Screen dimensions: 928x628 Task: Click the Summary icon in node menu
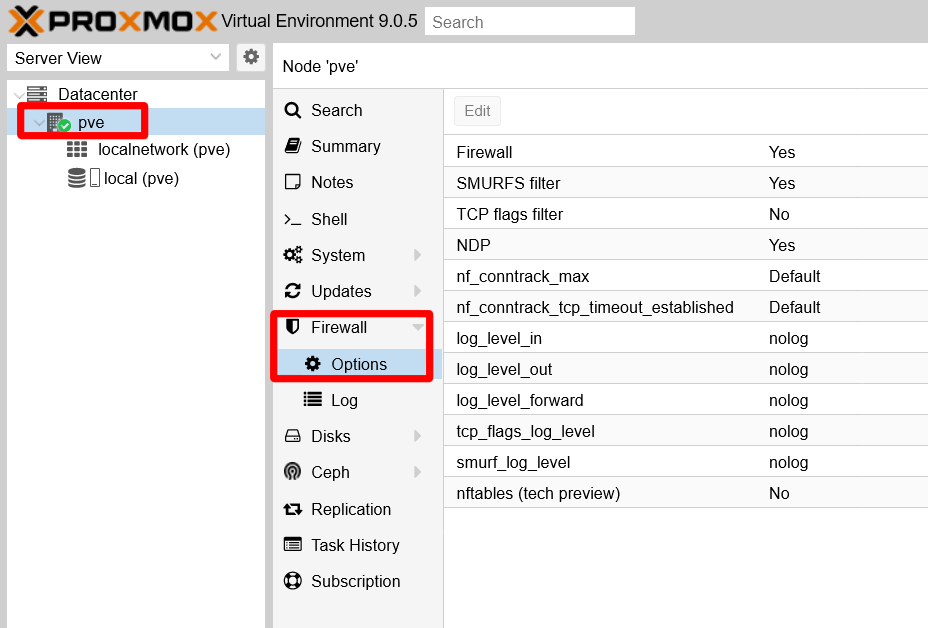coord(290,146)
